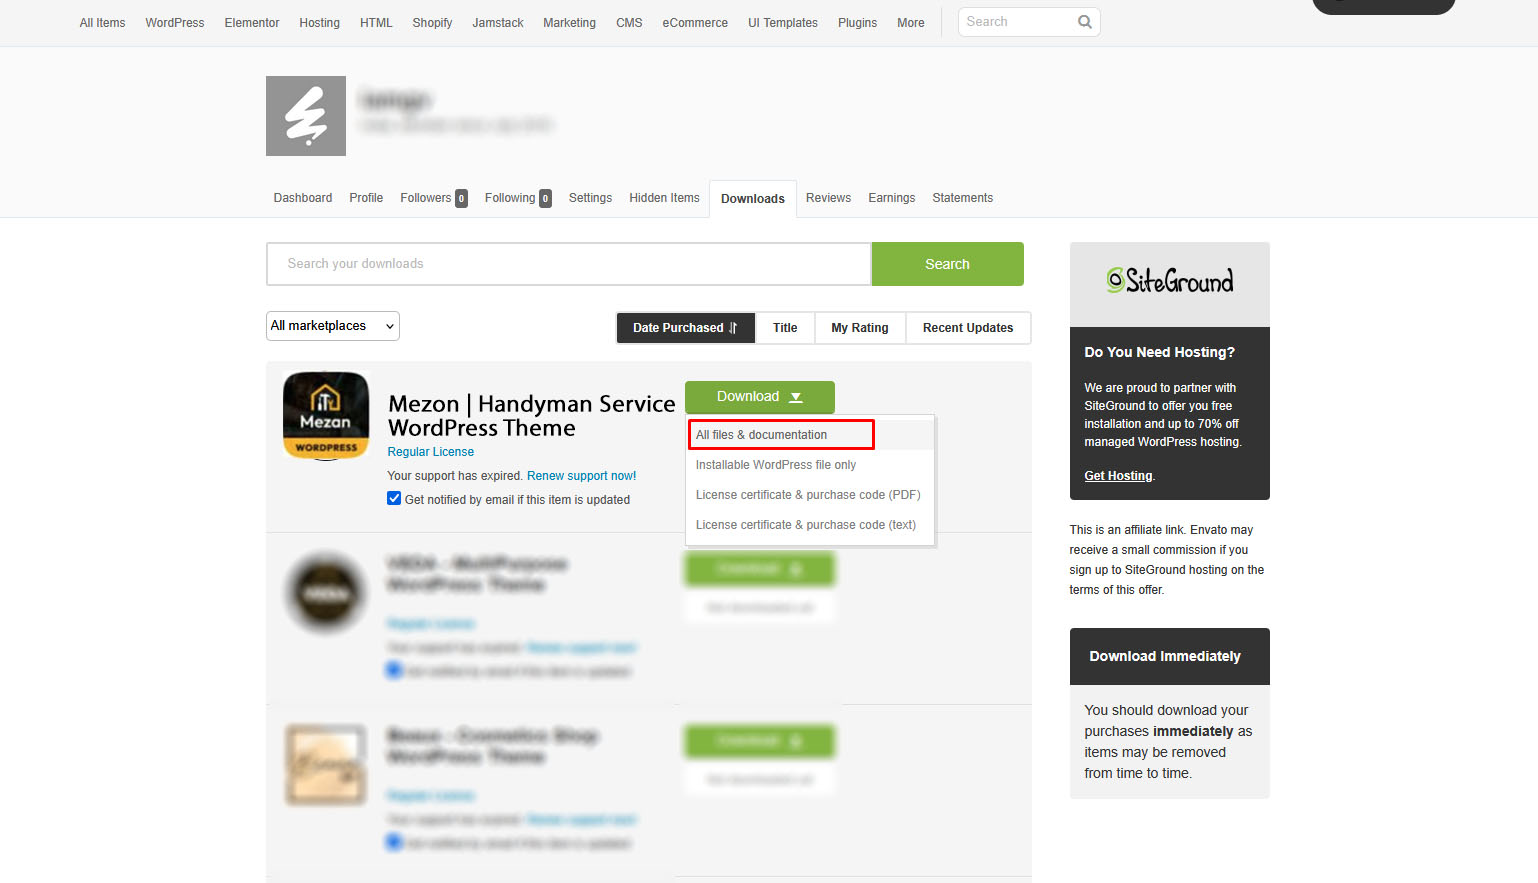Viewport: 1538px width, 883px height.
Task: Click the Following count badge
Action: pyautogui.click(x=545, y=198)
